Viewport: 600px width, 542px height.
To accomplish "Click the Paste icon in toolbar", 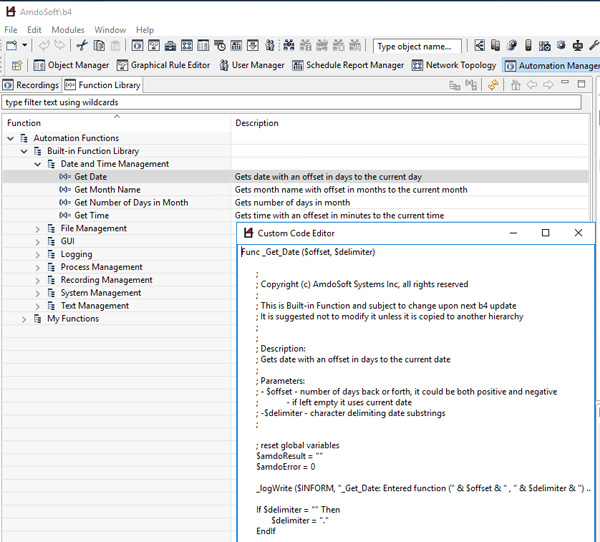I will (115, 46).
